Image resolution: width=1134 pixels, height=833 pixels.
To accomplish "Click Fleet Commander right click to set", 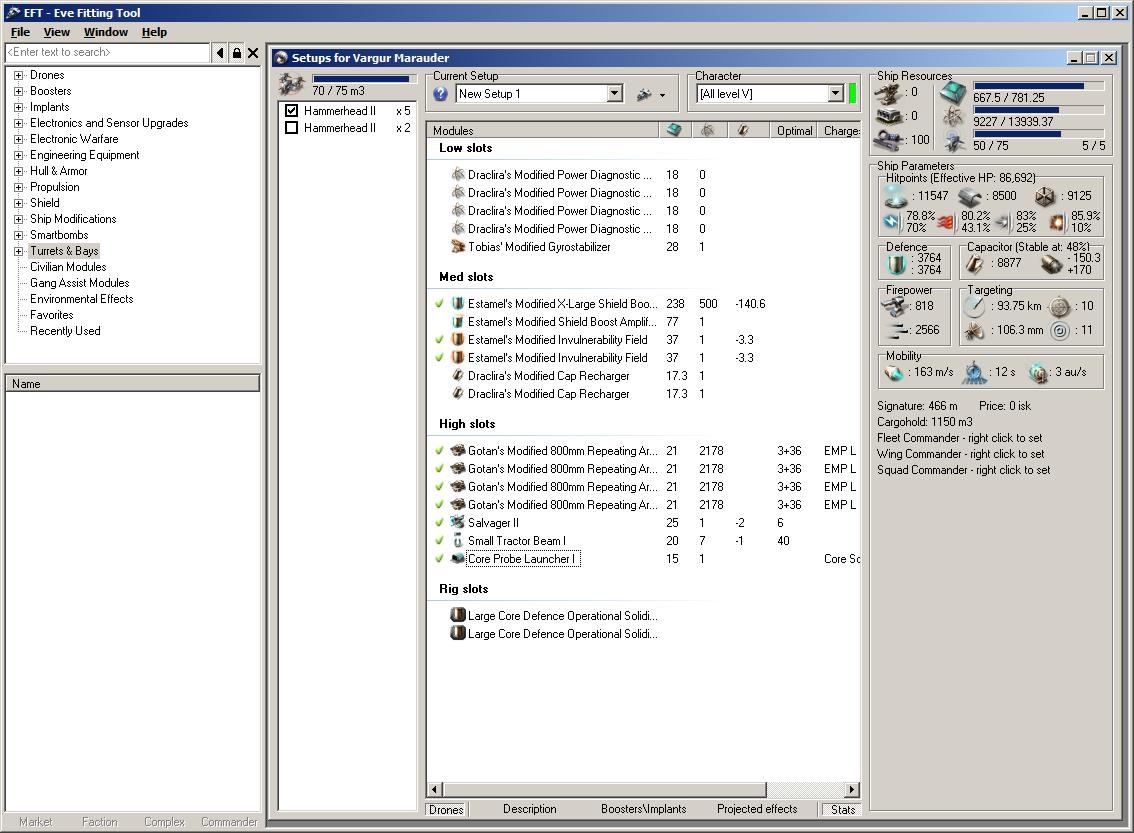I will pos(959,438).
